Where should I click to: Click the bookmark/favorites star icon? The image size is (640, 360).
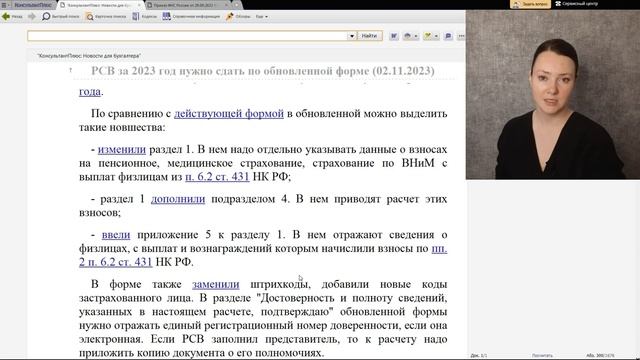[427, 36]
